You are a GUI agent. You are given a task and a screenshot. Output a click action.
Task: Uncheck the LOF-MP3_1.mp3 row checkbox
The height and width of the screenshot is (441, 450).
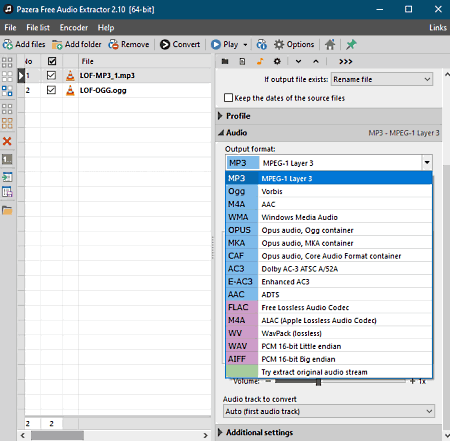click(51, 75)
